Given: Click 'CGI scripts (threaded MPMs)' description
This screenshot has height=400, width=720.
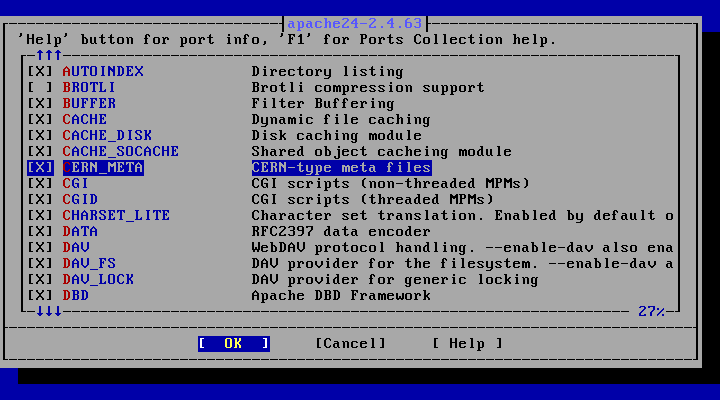Looking at the screenshot, I should click(x=372, y=200).
